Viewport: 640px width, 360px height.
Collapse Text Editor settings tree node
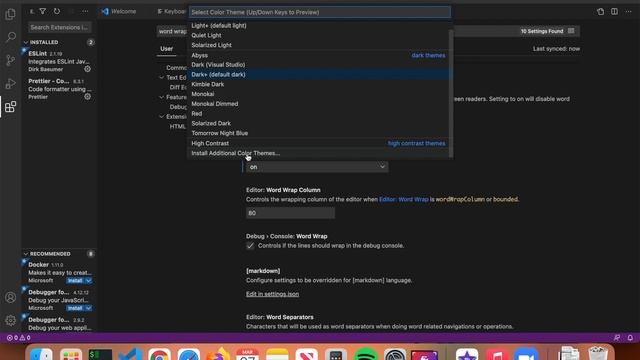coord(162,77)
